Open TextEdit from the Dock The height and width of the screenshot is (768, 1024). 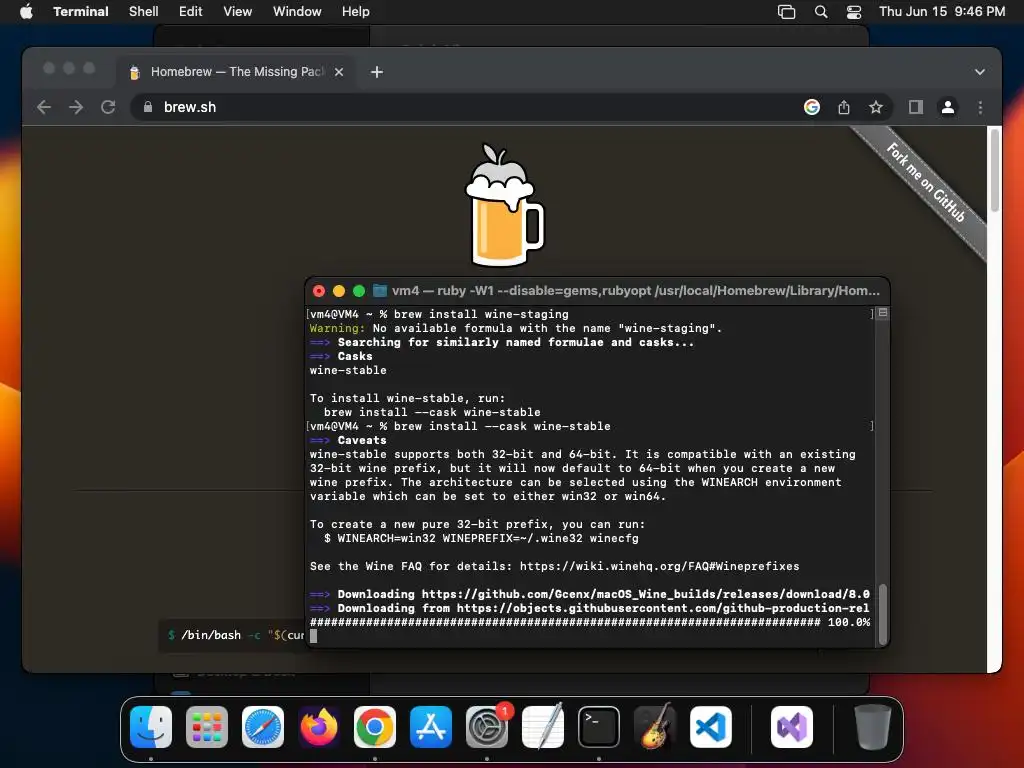543,727
